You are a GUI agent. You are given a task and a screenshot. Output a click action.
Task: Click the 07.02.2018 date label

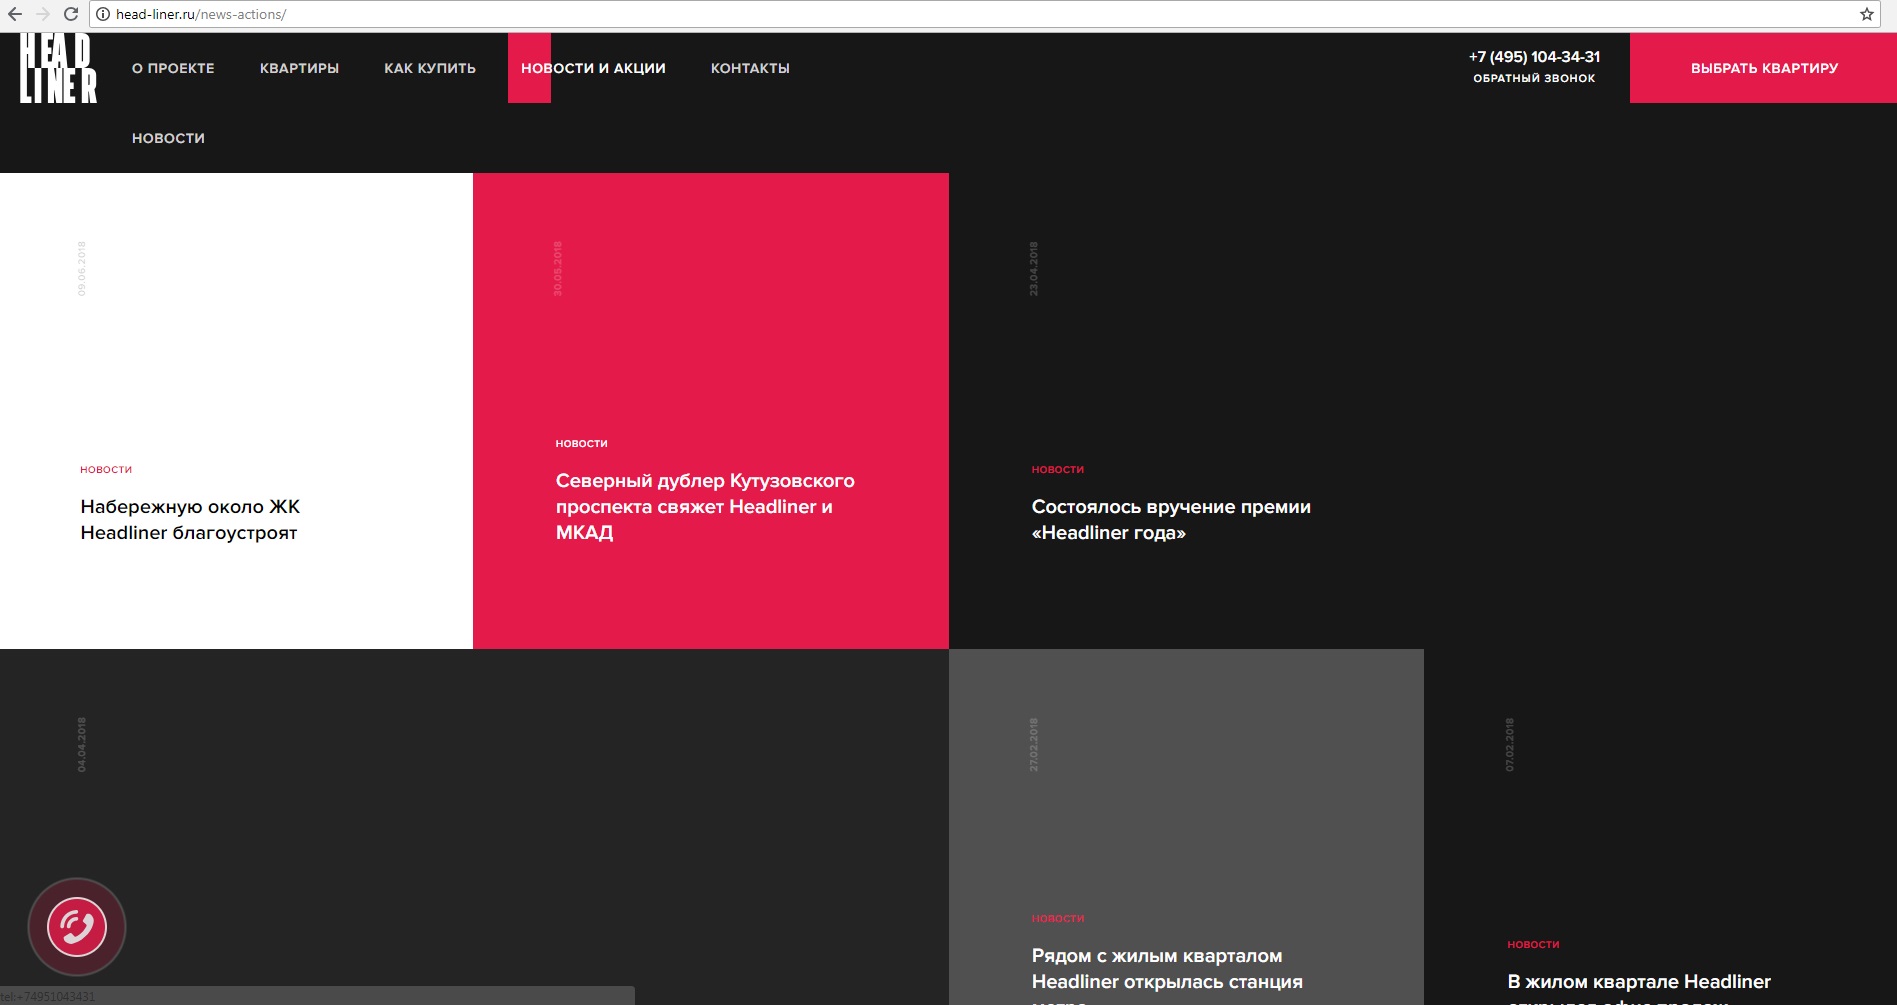click(x=1510, y=745)
